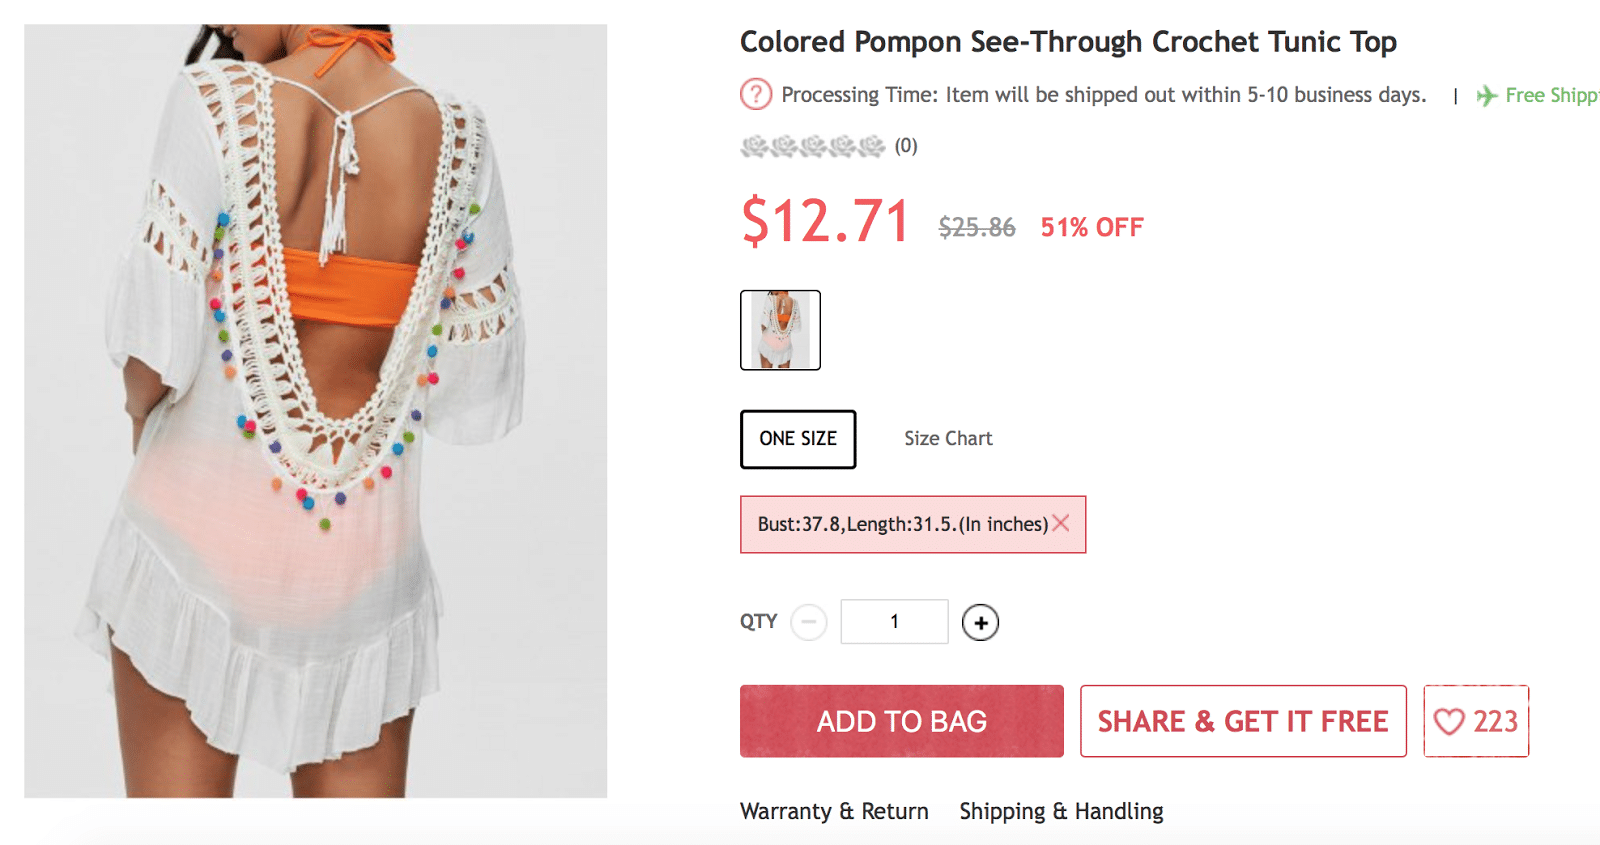Click the 51% OFF discount label

tap(1091, 228)
